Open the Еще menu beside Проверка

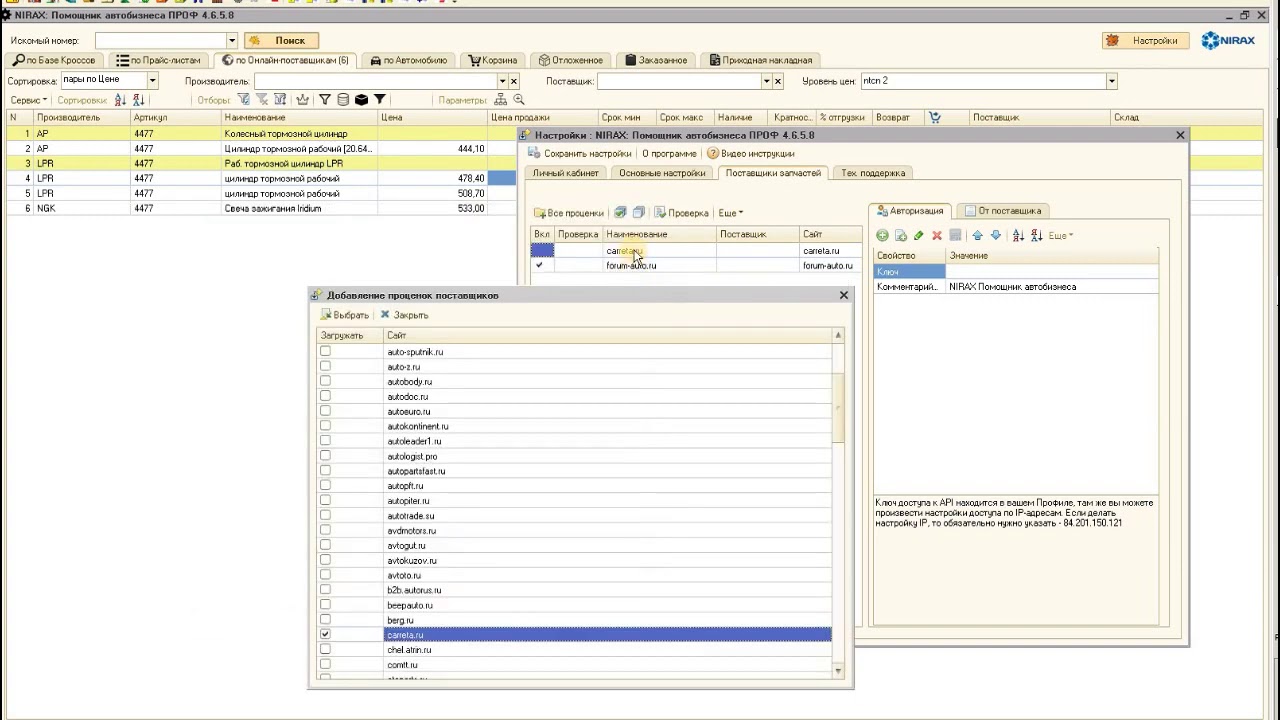coord(730,213)
